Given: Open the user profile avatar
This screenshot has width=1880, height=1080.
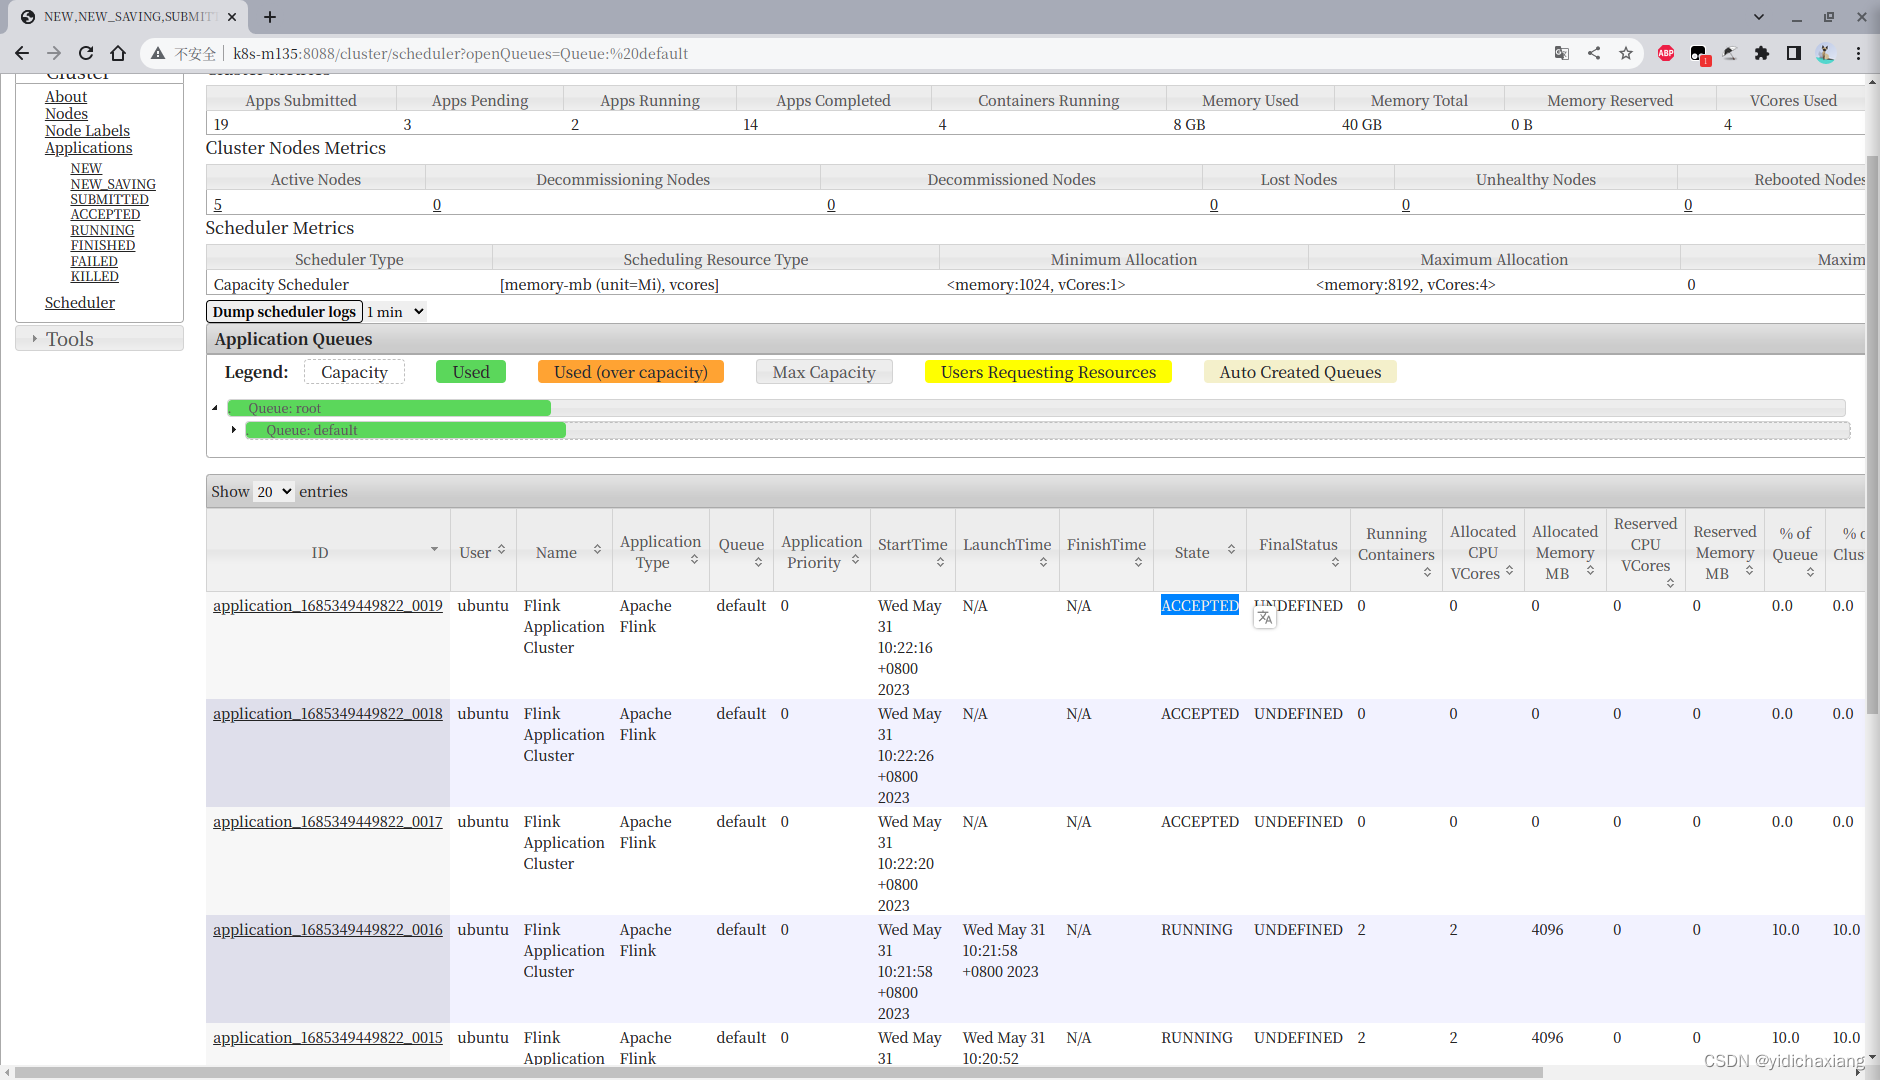Looking at the screenshot, I should click(1826, 53).
